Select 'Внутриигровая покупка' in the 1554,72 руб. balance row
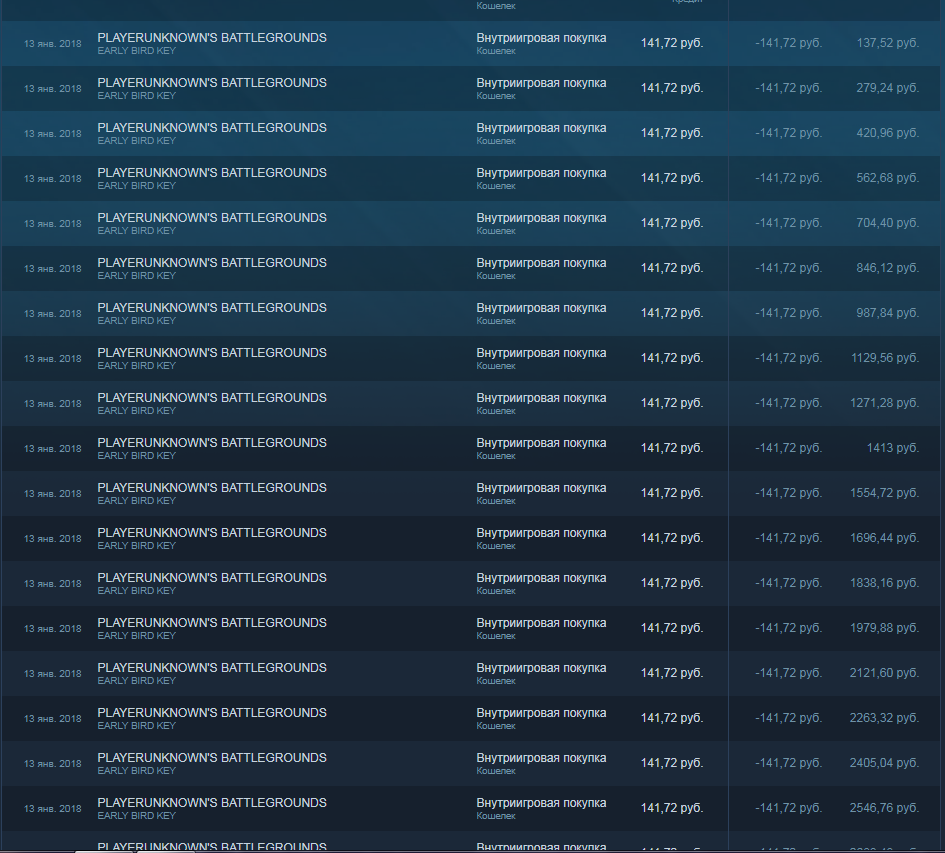The width and height of the screenshot is (945, 853). pyautogui.click(x=541, y=488)
